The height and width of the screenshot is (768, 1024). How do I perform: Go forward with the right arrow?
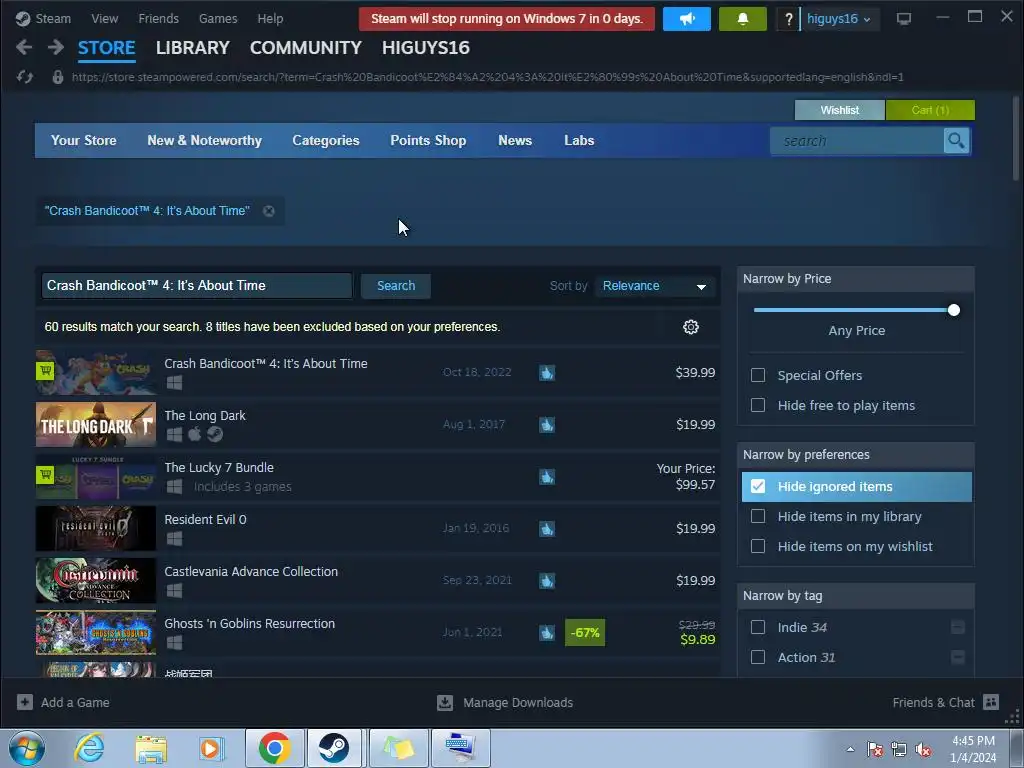[56, 47]
